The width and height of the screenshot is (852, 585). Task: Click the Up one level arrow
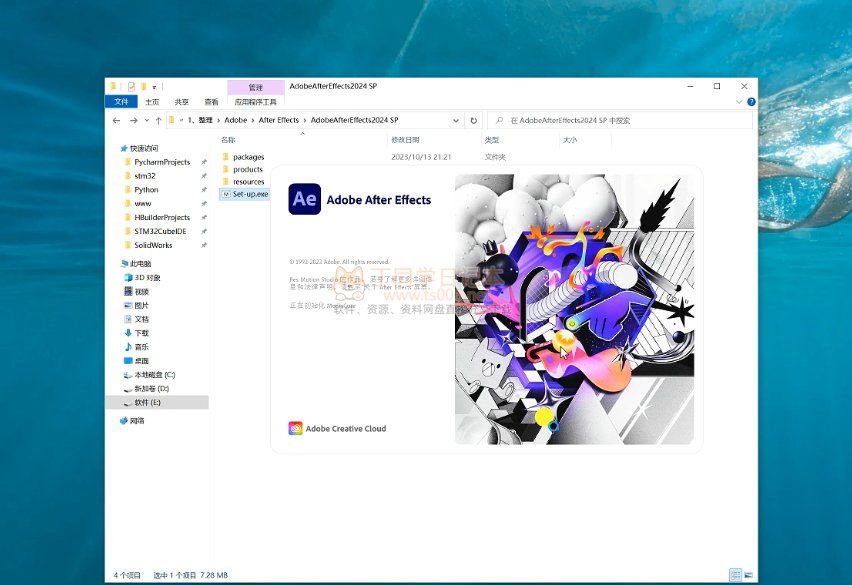[156, 120]
